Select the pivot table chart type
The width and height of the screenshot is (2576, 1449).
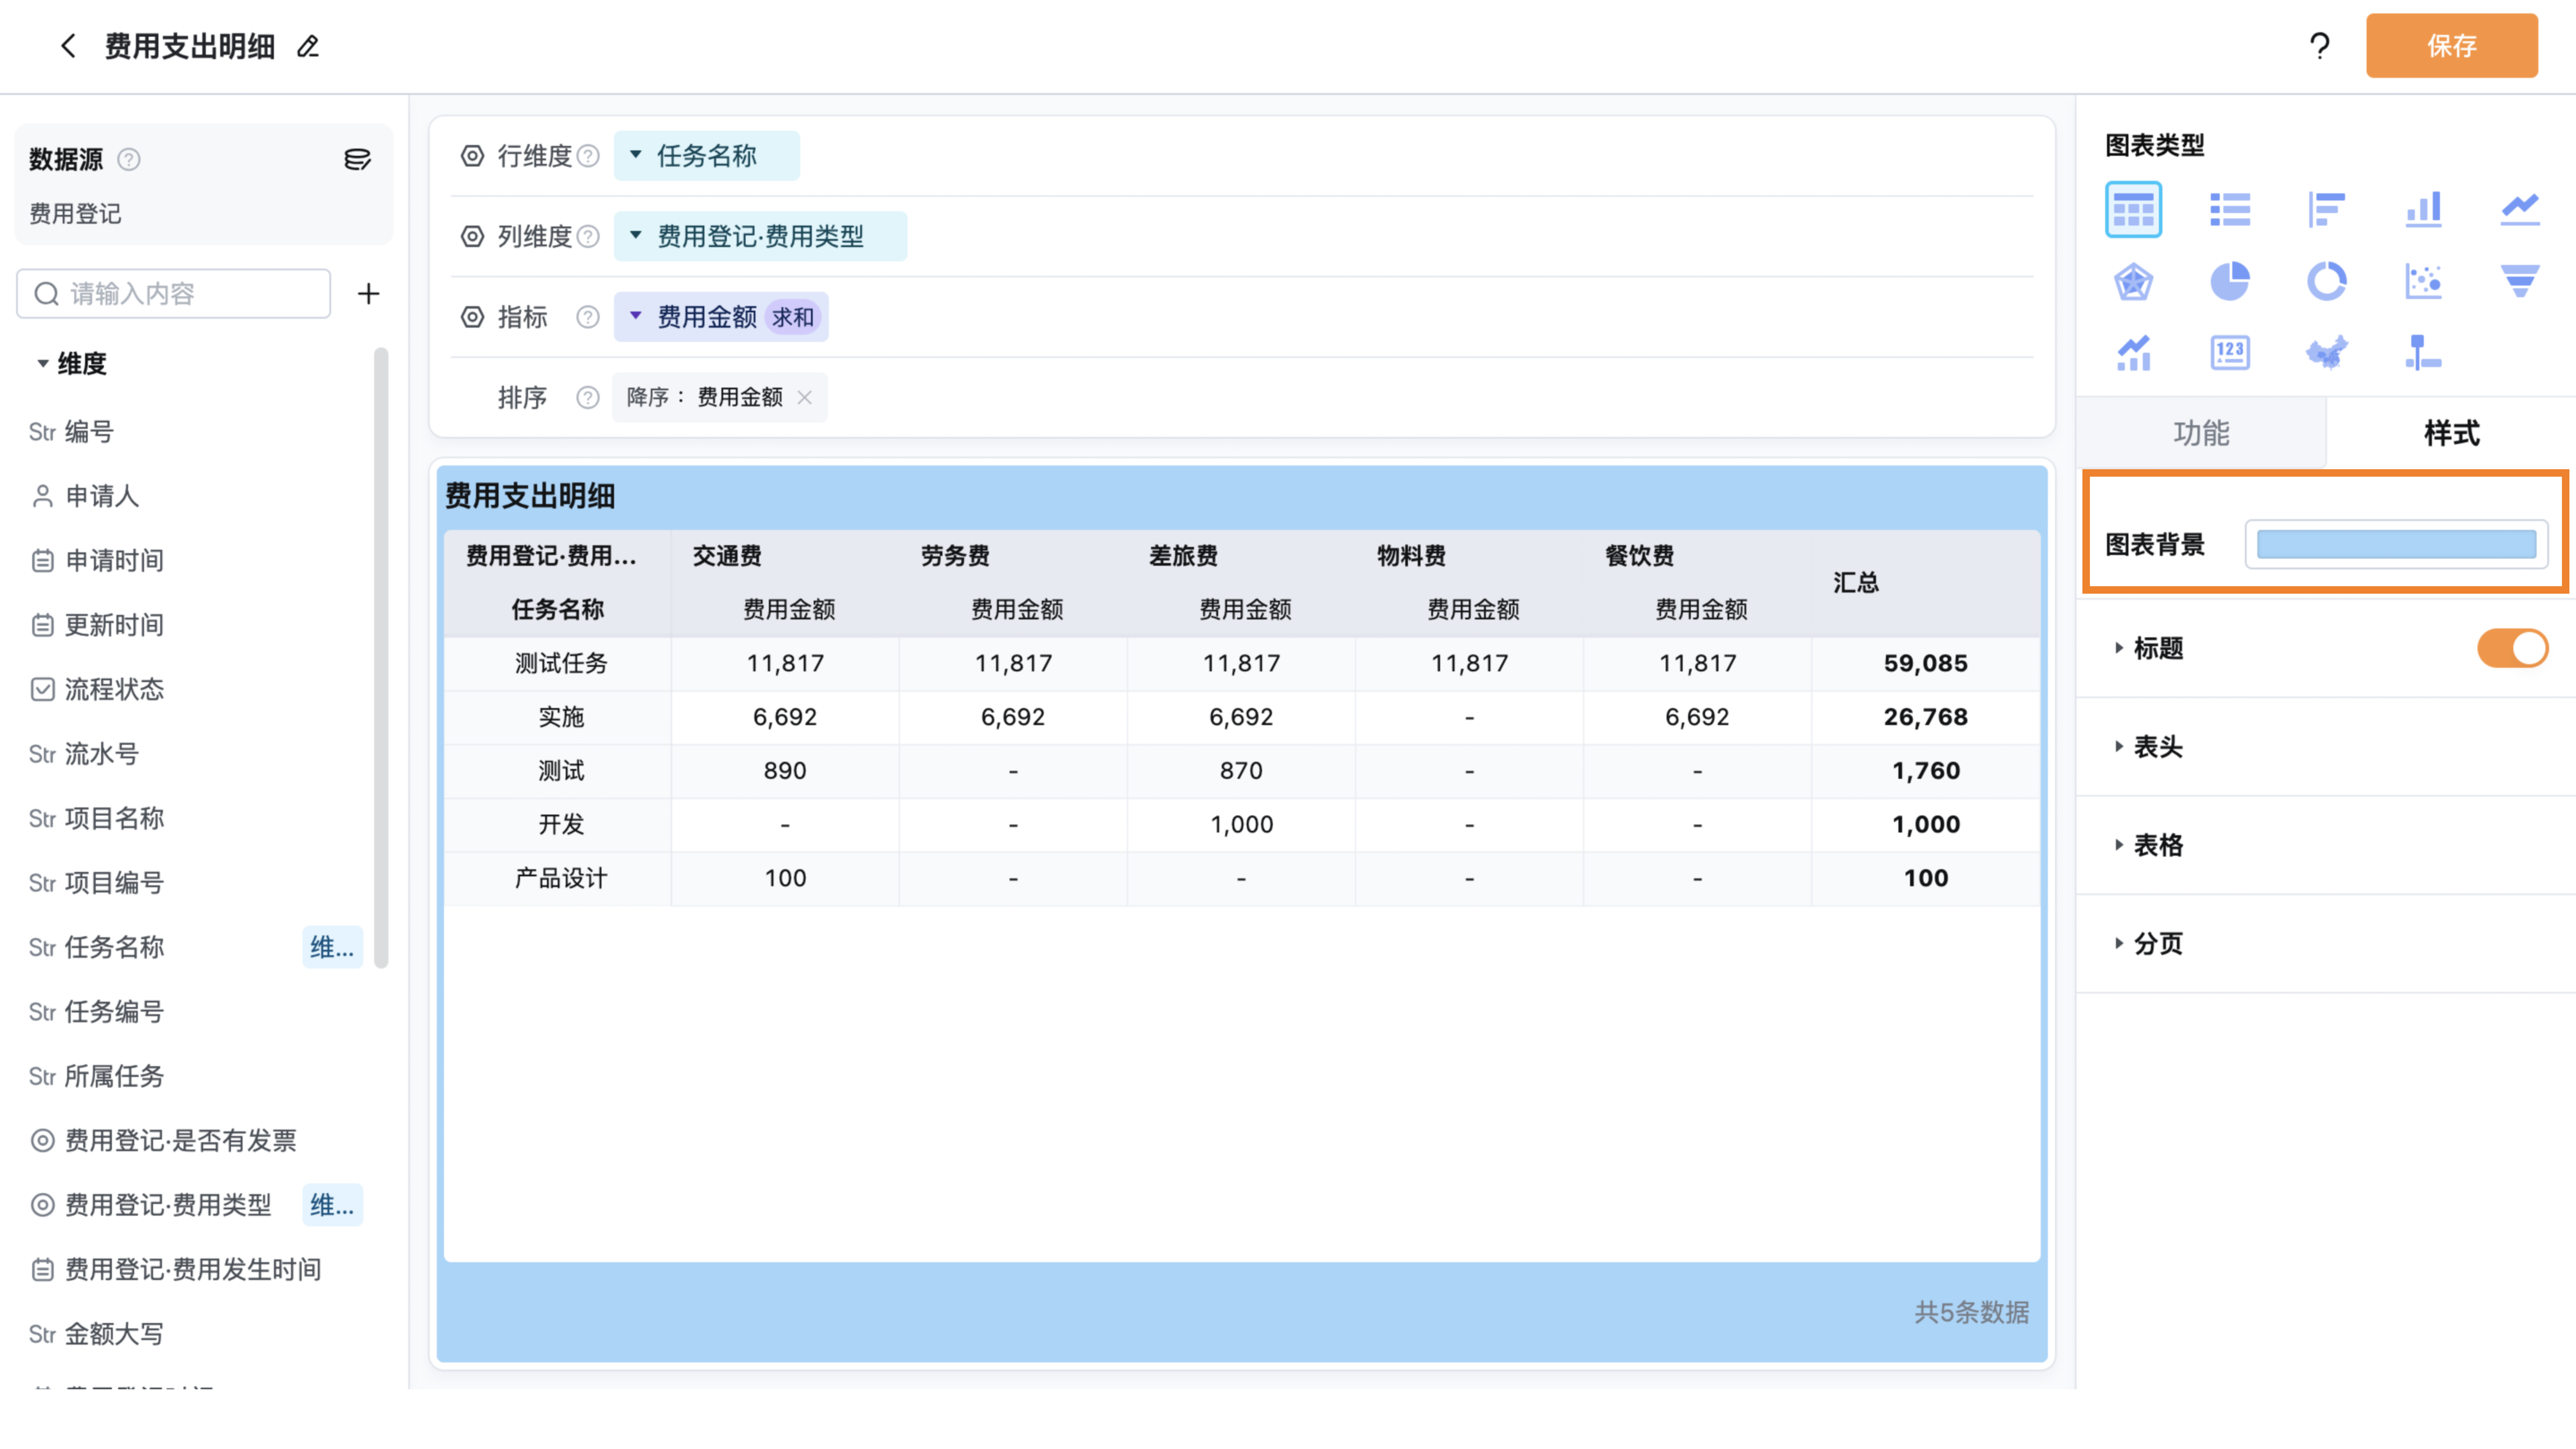[2133, 209]
